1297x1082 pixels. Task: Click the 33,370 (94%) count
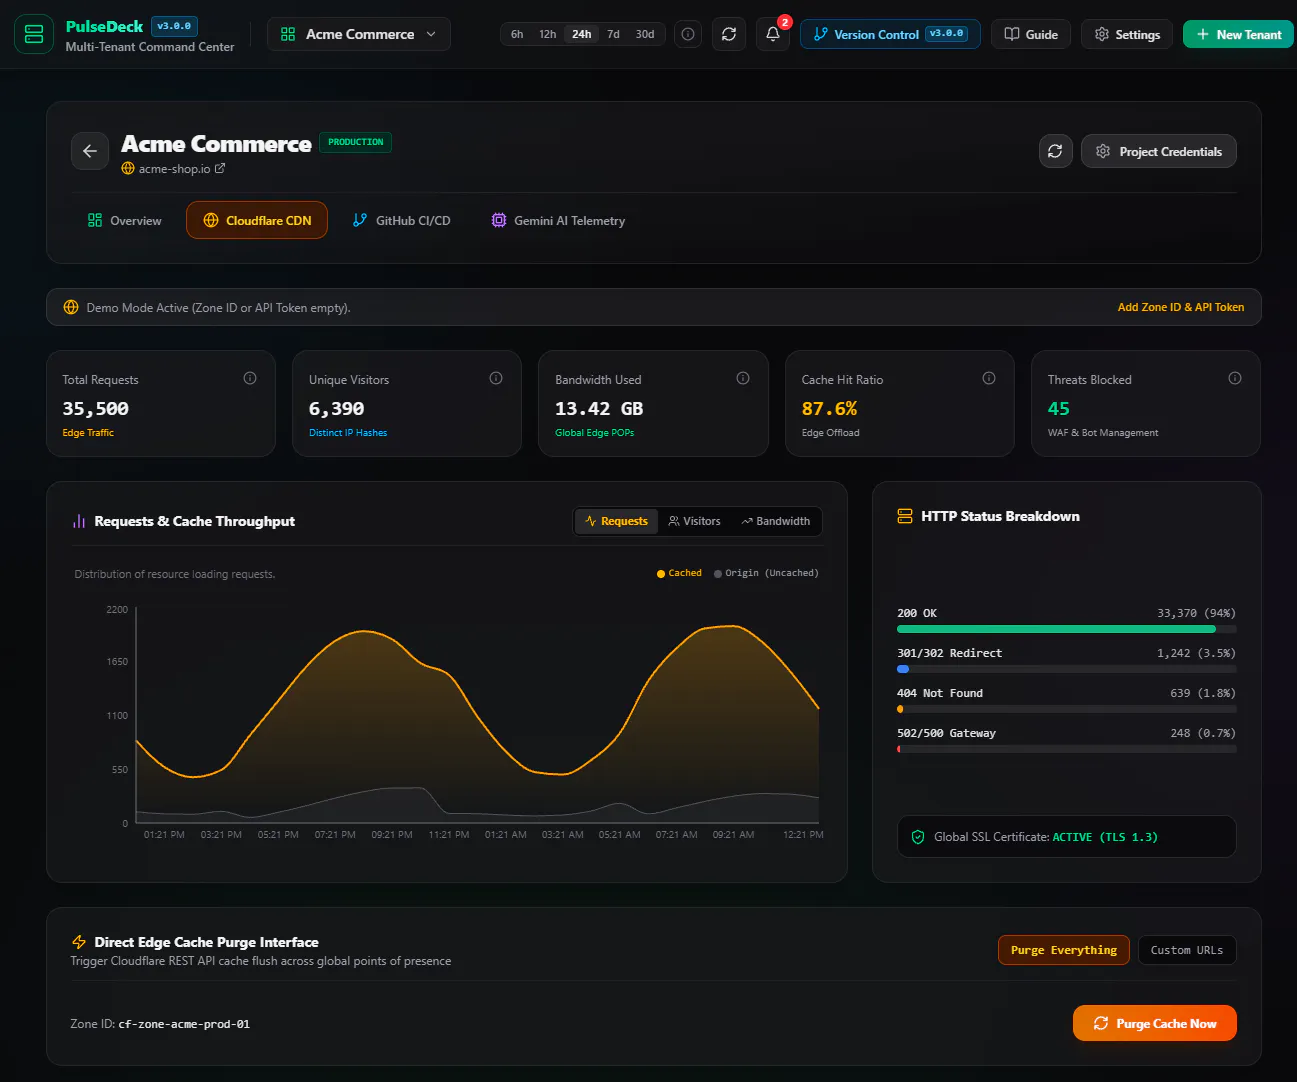pyautogui.click(x=1196, y=613)
